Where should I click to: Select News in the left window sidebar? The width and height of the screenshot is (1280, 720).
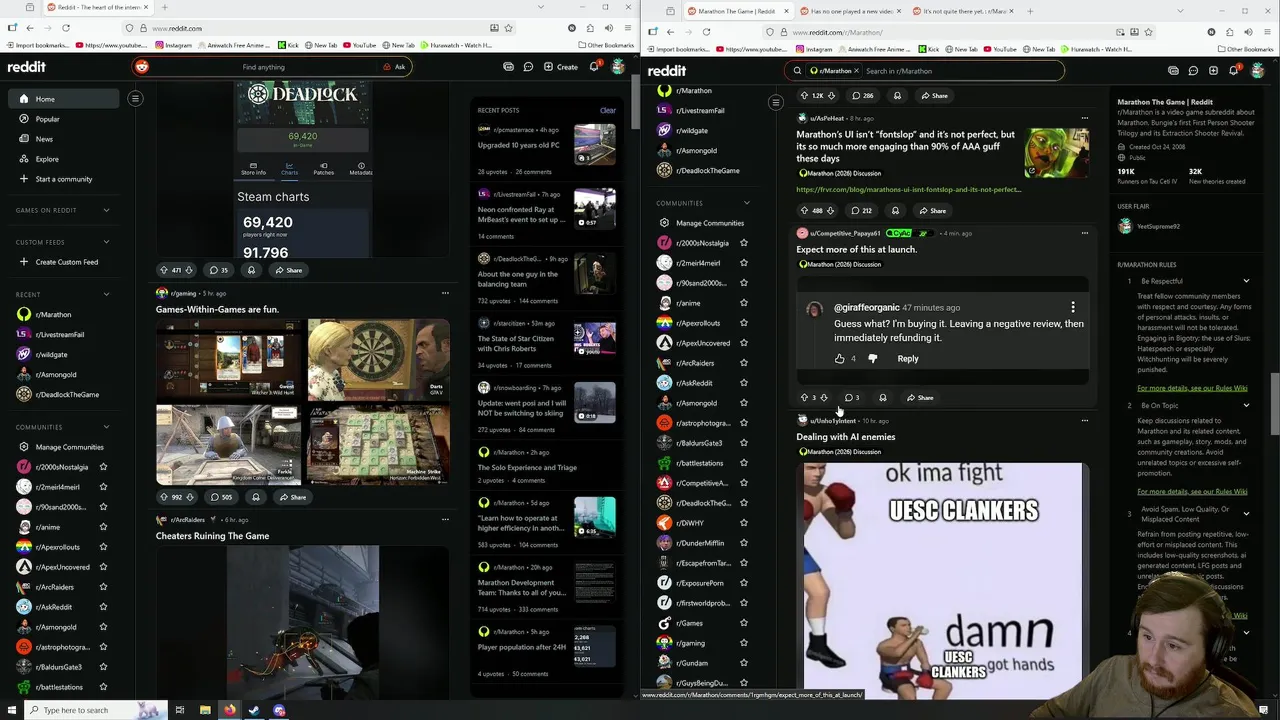[x=65, y=139]
